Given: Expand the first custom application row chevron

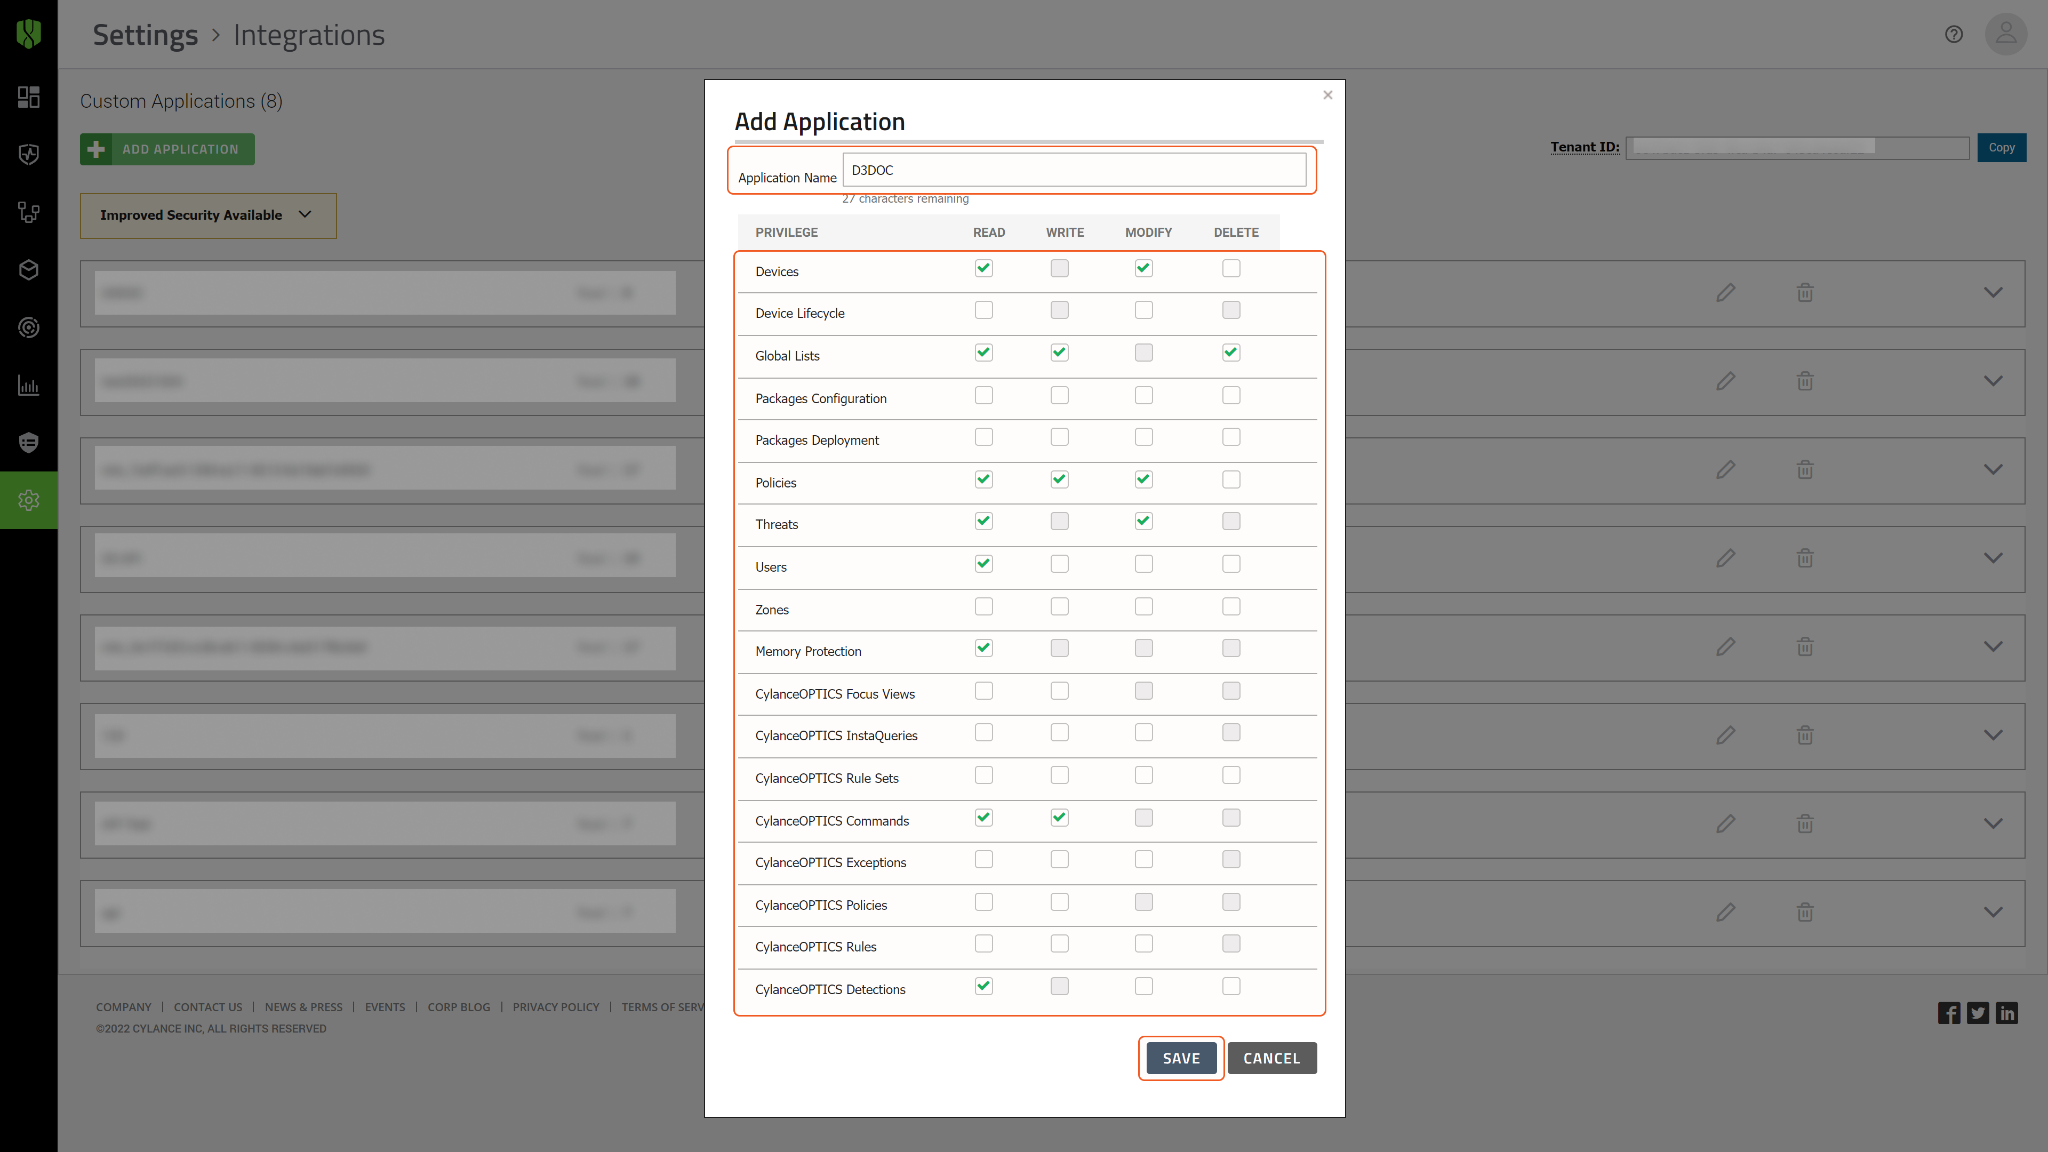Looking at the screenshot, I should (x=1992, y=293).
